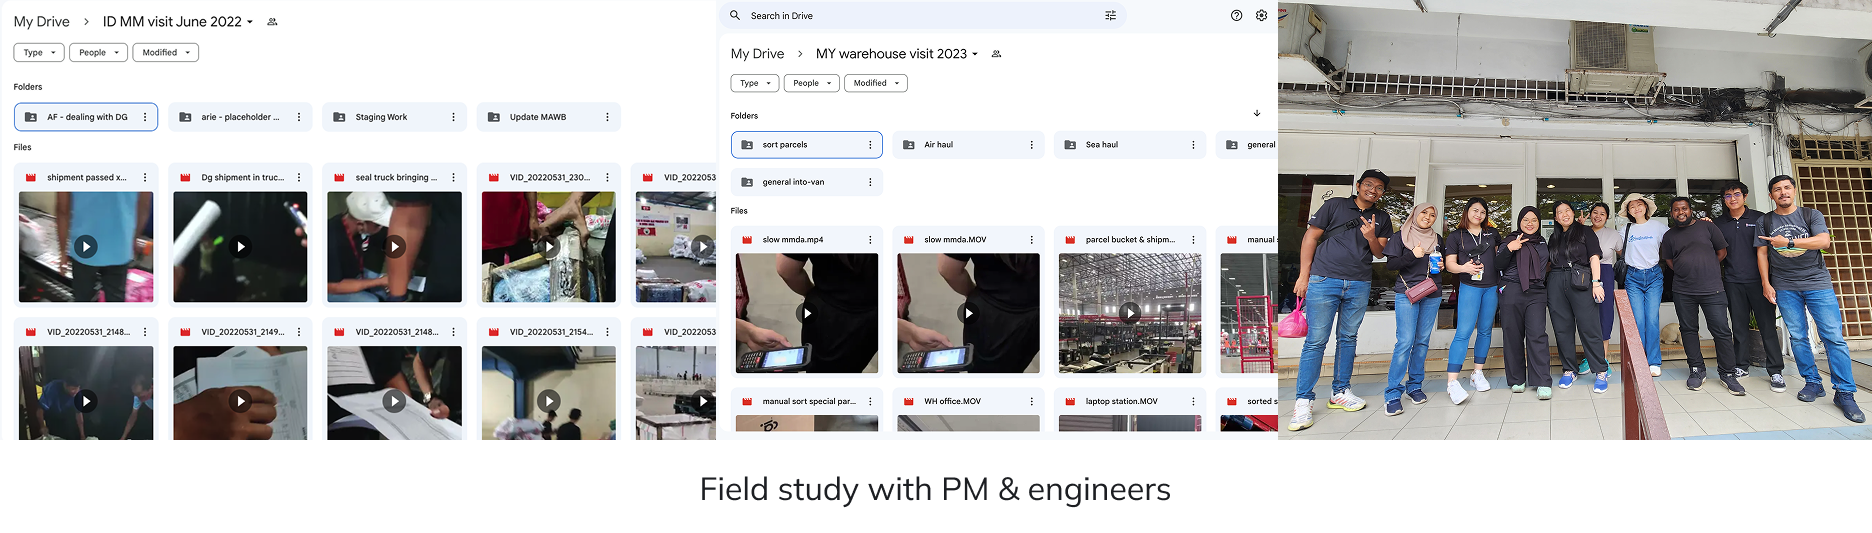Image resolution: width=1872 pixels, height=533 pixels.
Task: Open more actions for Dg shipment in truck file
Action: (x=299, y=178)
